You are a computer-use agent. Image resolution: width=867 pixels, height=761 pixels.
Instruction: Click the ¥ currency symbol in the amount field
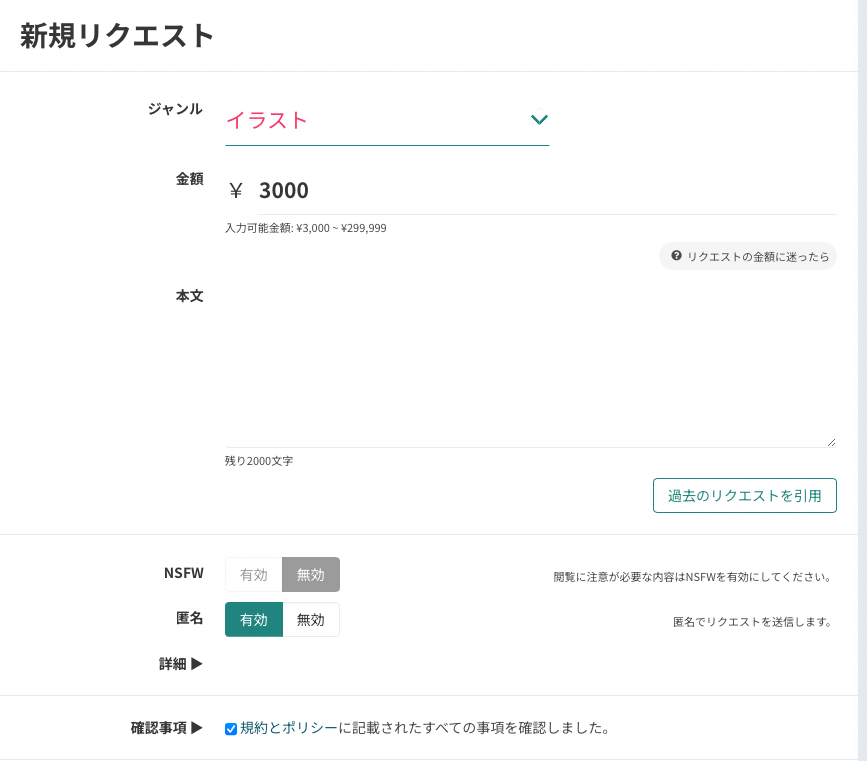click(x=234, y=189)
